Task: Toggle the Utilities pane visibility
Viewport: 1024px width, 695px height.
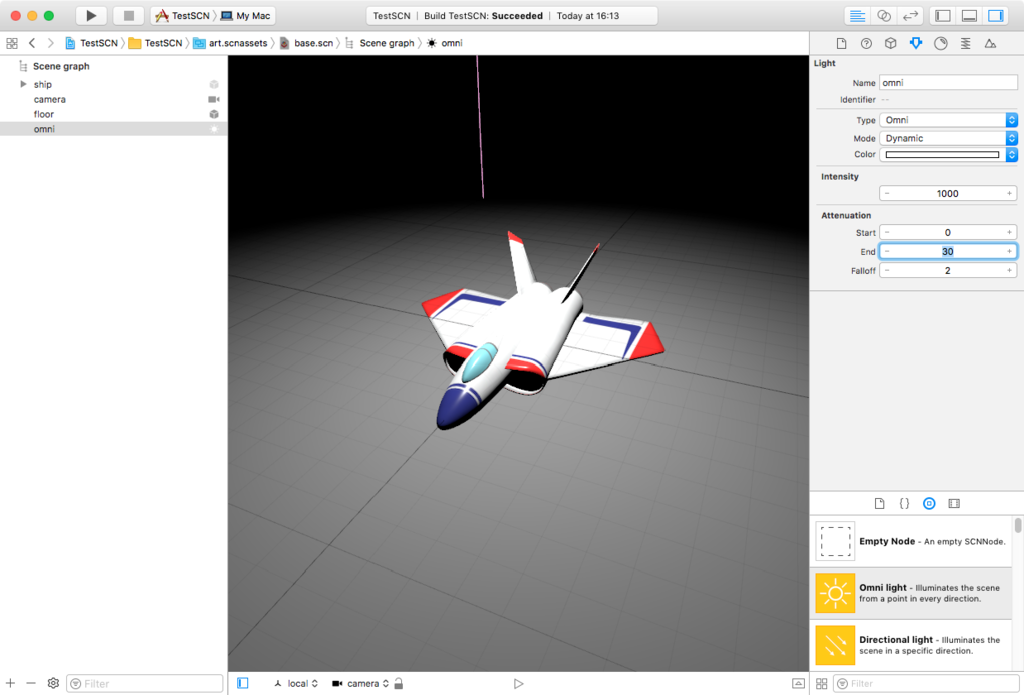Action: pyautogui.click(x=996, y=16)
